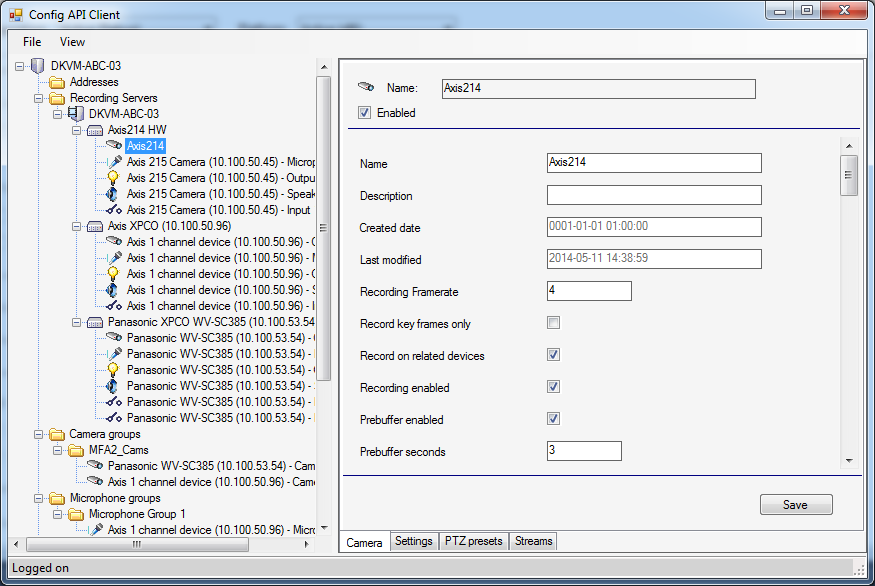Click the microphone icon of Axis 215 Camera
The width and height of the screenshot is (875, 586).
pos(114,162)
